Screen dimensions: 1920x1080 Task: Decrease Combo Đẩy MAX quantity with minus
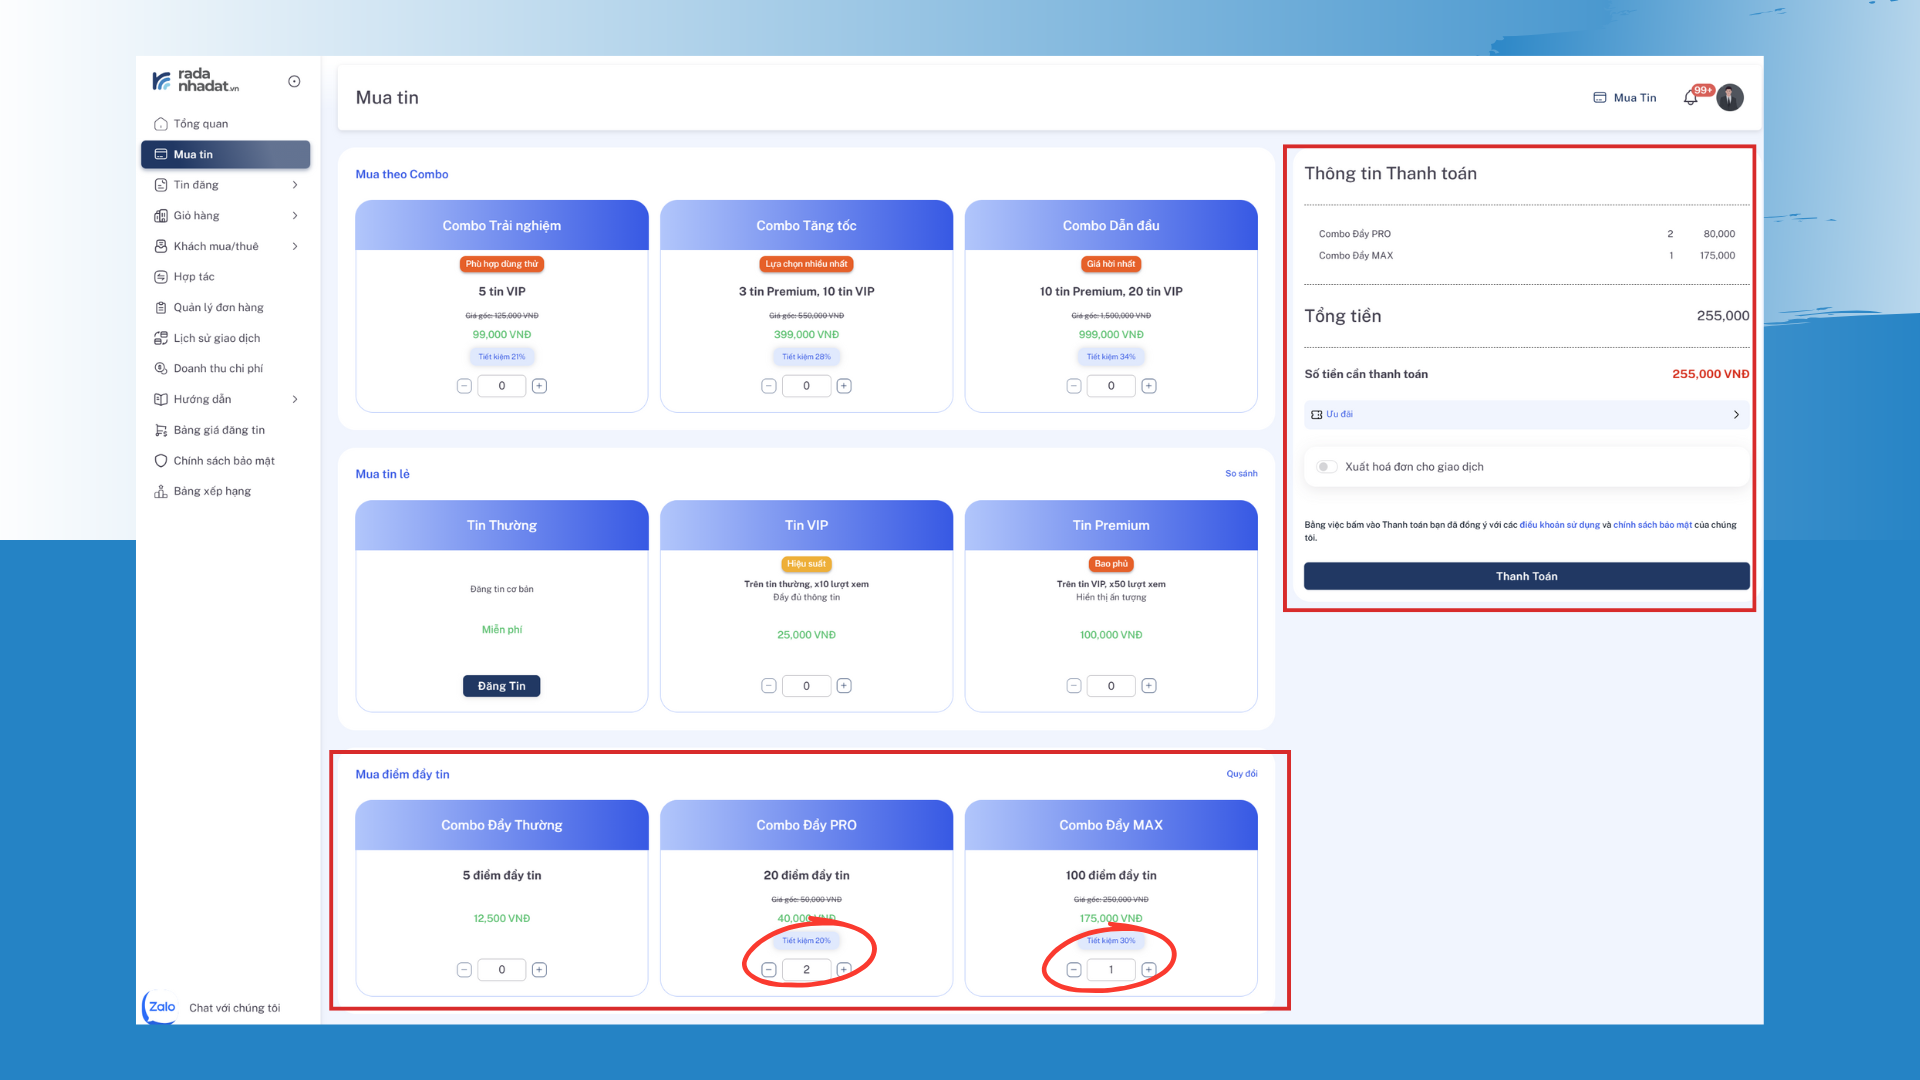(1073, 969)
